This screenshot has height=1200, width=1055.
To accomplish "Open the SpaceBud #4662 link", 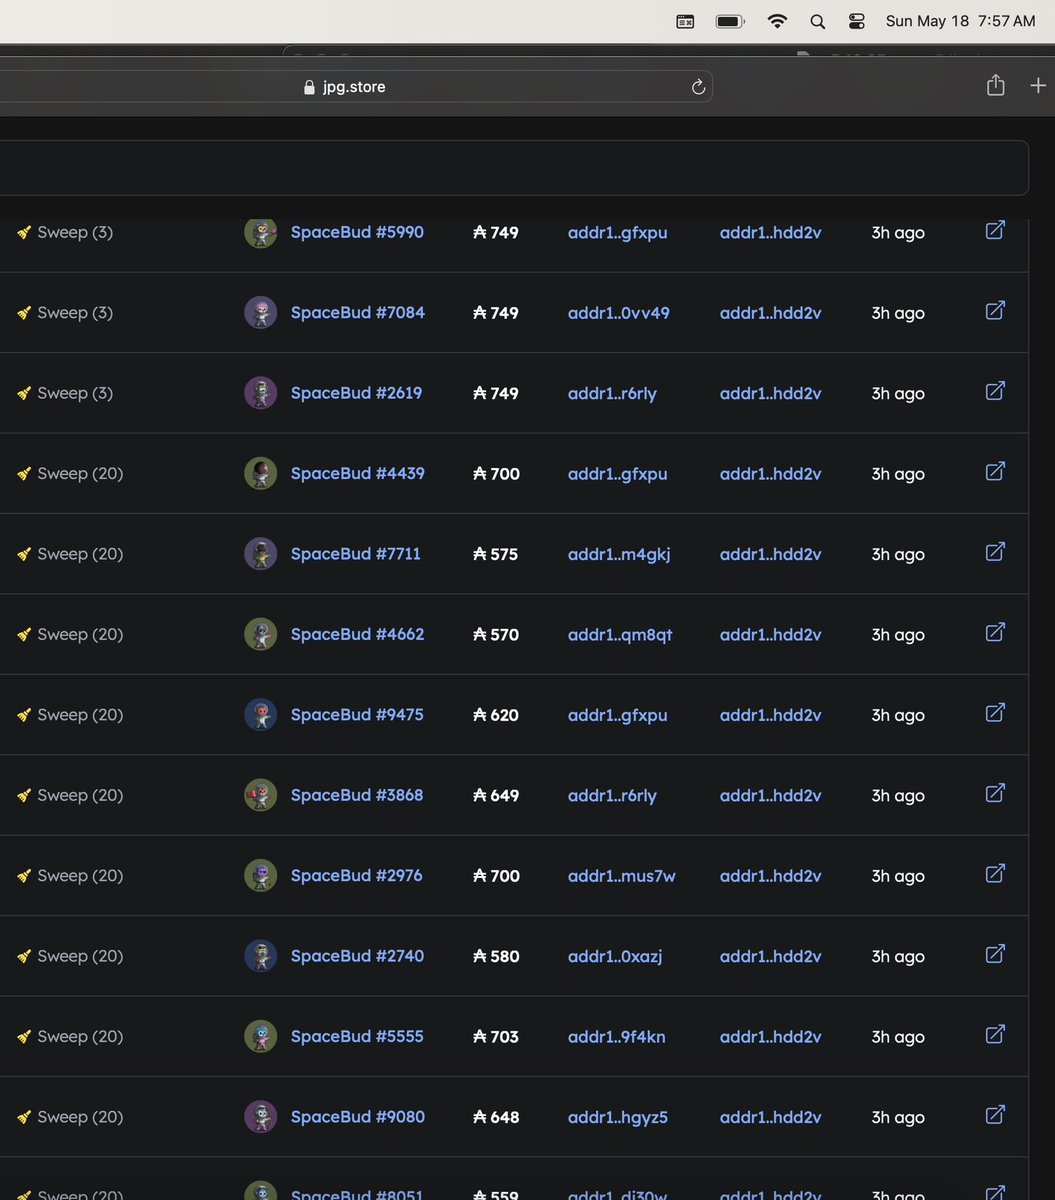I will click(357, 634).
